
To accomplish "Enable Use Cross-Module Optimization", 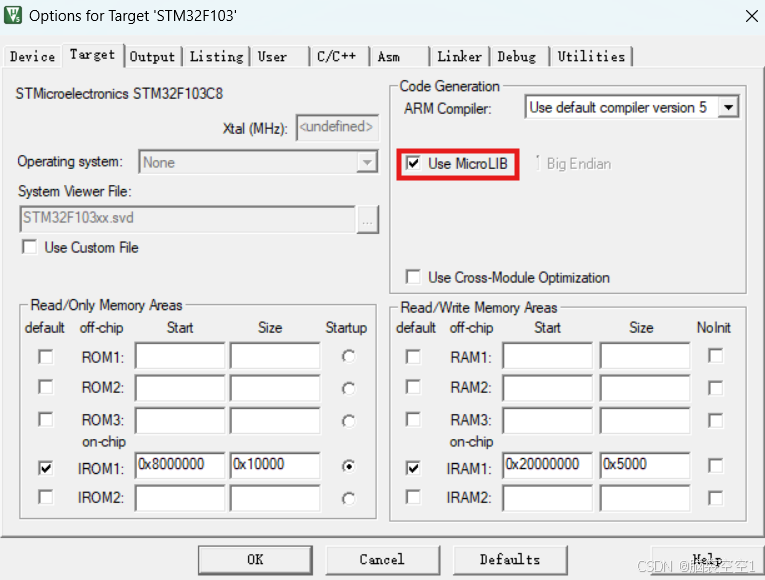I will pyautogui.click(x=413, y=277).
